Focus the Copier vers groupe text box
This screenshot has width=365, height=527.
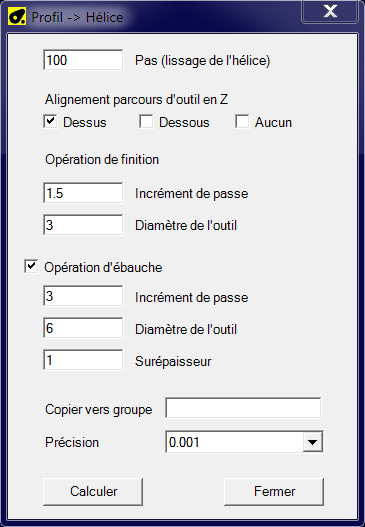[243, 408]
